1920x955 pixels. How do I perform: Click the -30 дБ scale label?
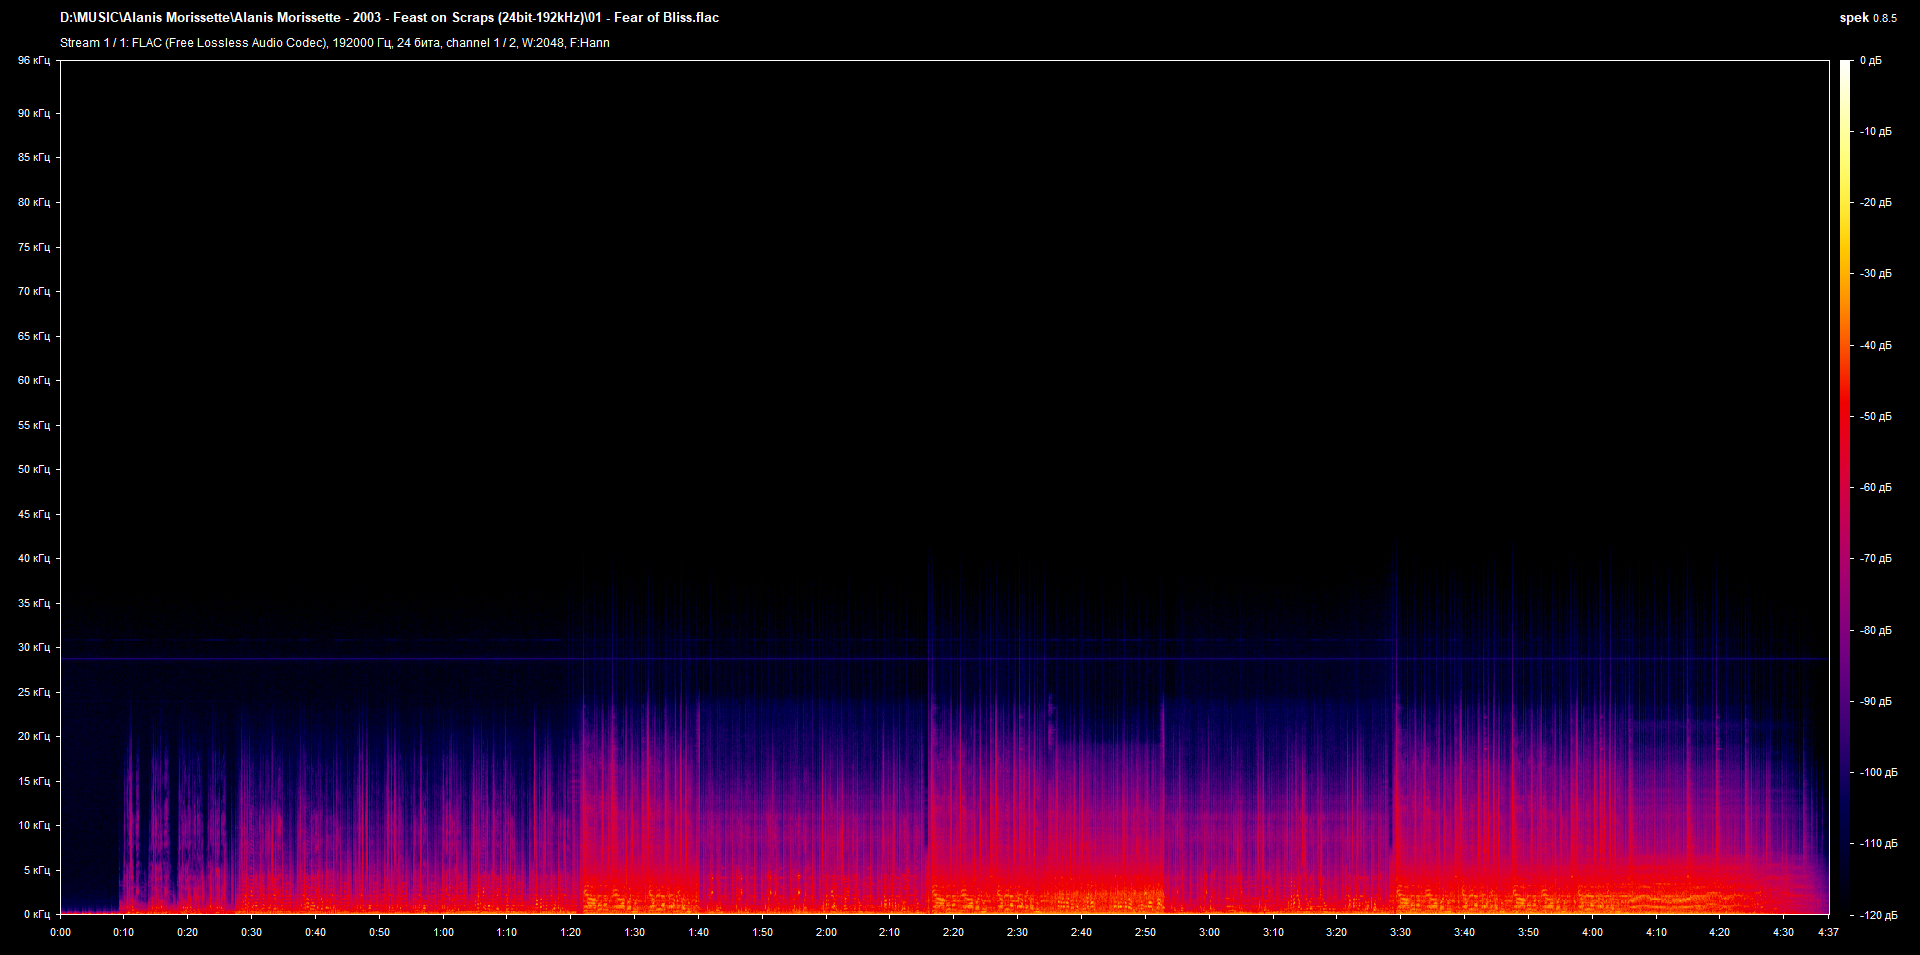point(1874,273)
